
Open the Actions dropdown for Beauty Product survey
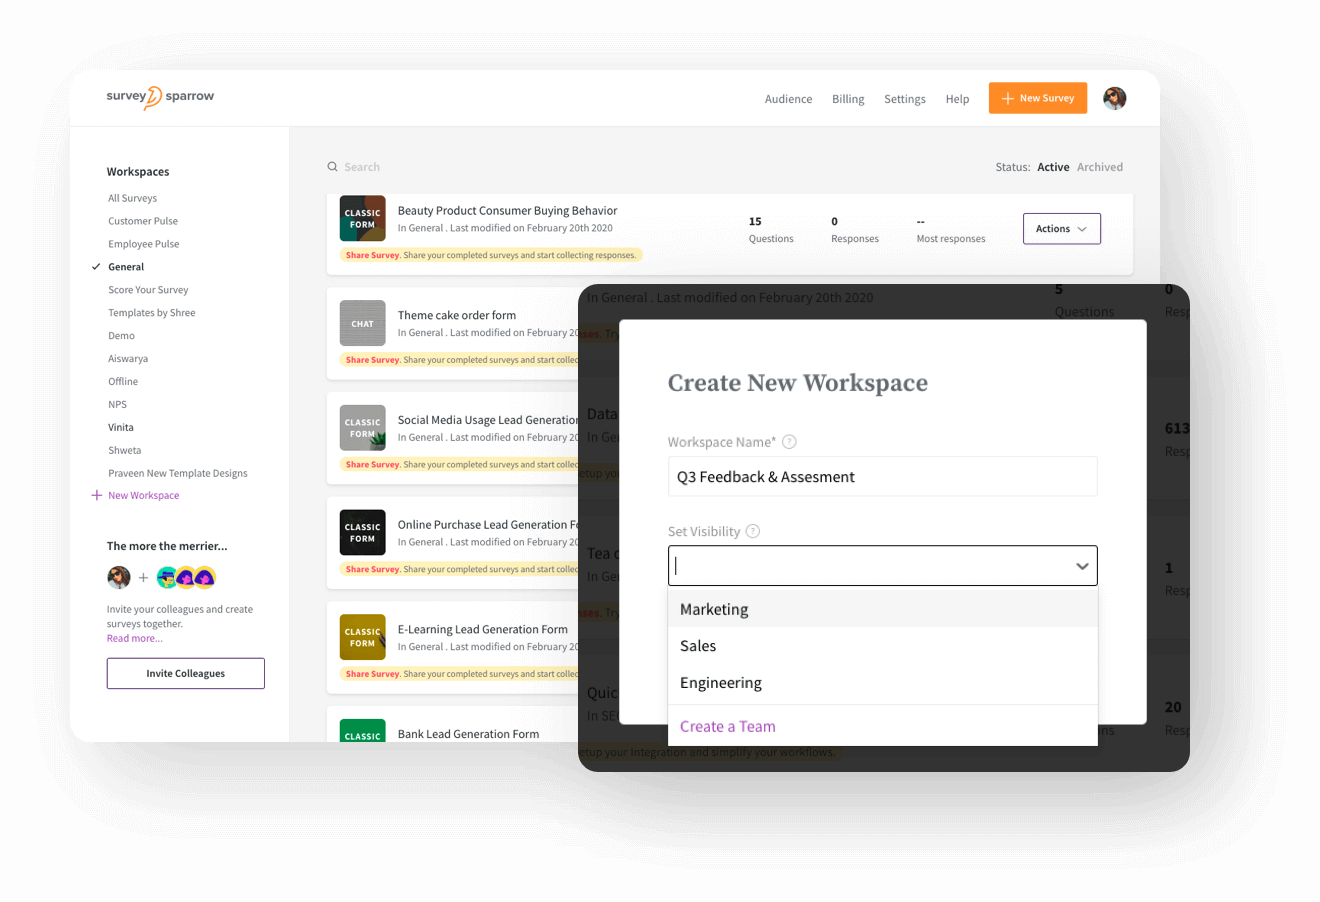pos(1061,228)
